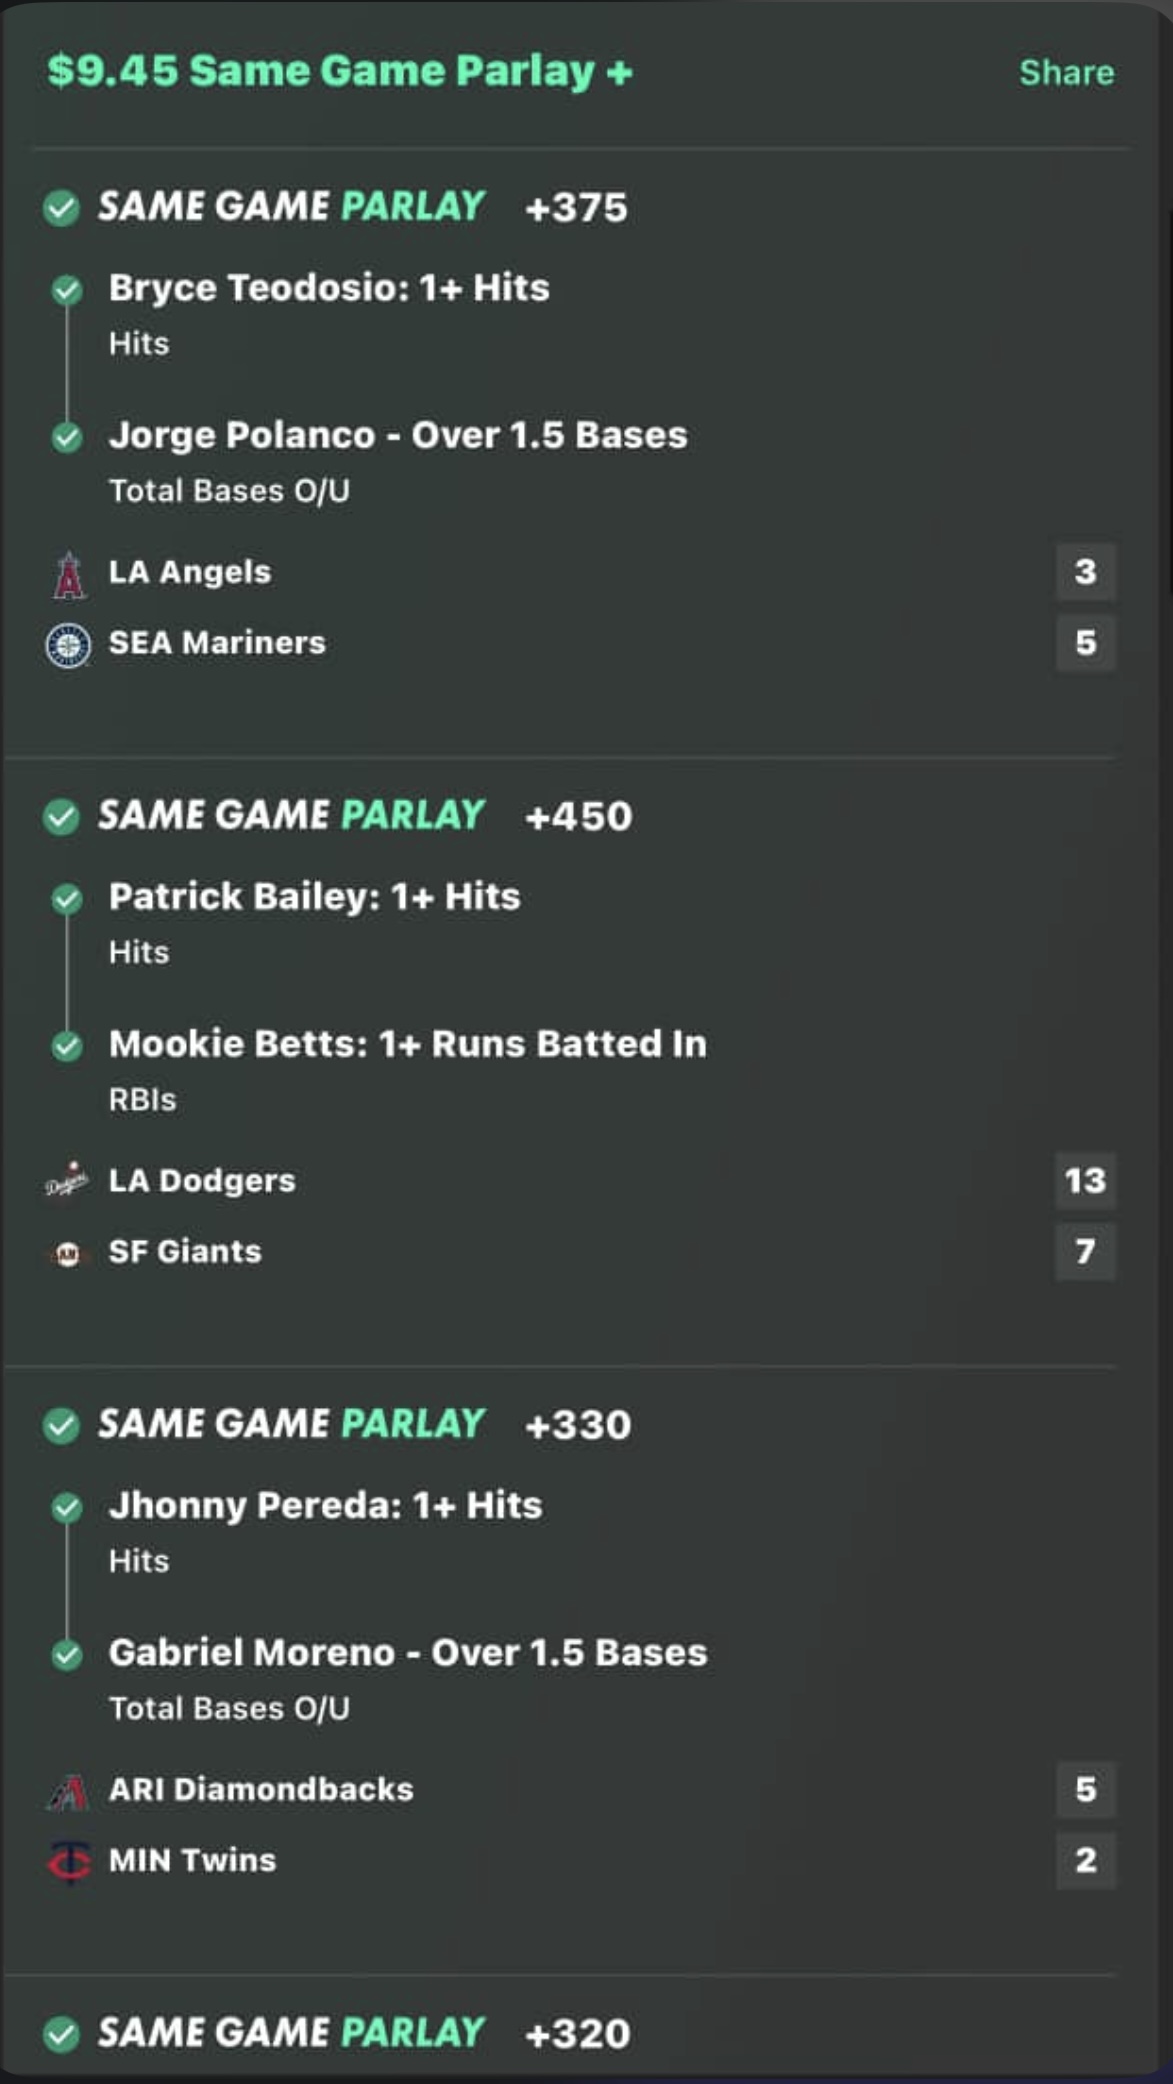Click the LA Dodgers team logo
The height and width of the screenshot is (2084, 1173).
pos(67,1182)
